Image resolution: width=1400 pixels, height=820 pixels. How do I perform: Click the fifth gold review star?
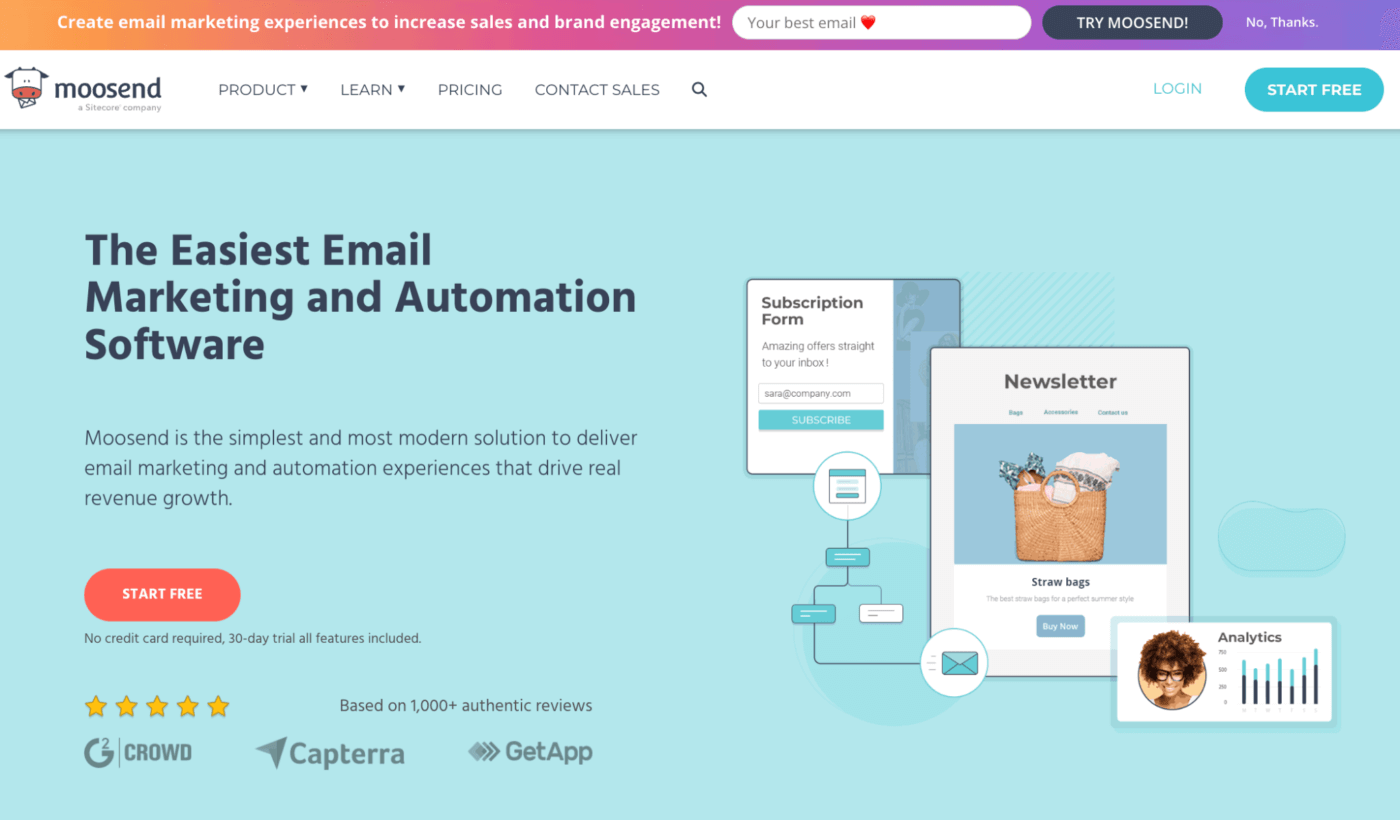[218, 707]
